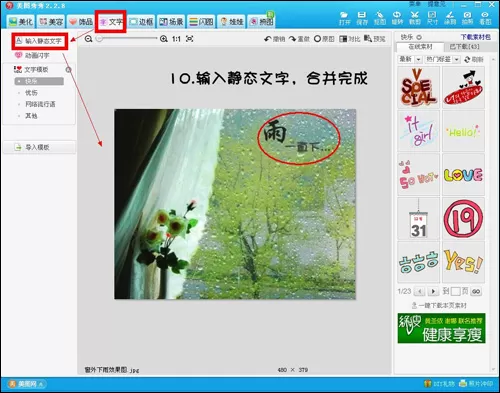Click 一键下载本页素材 download link
Viewport: 500px width, 393px height.
click(439, 305)
